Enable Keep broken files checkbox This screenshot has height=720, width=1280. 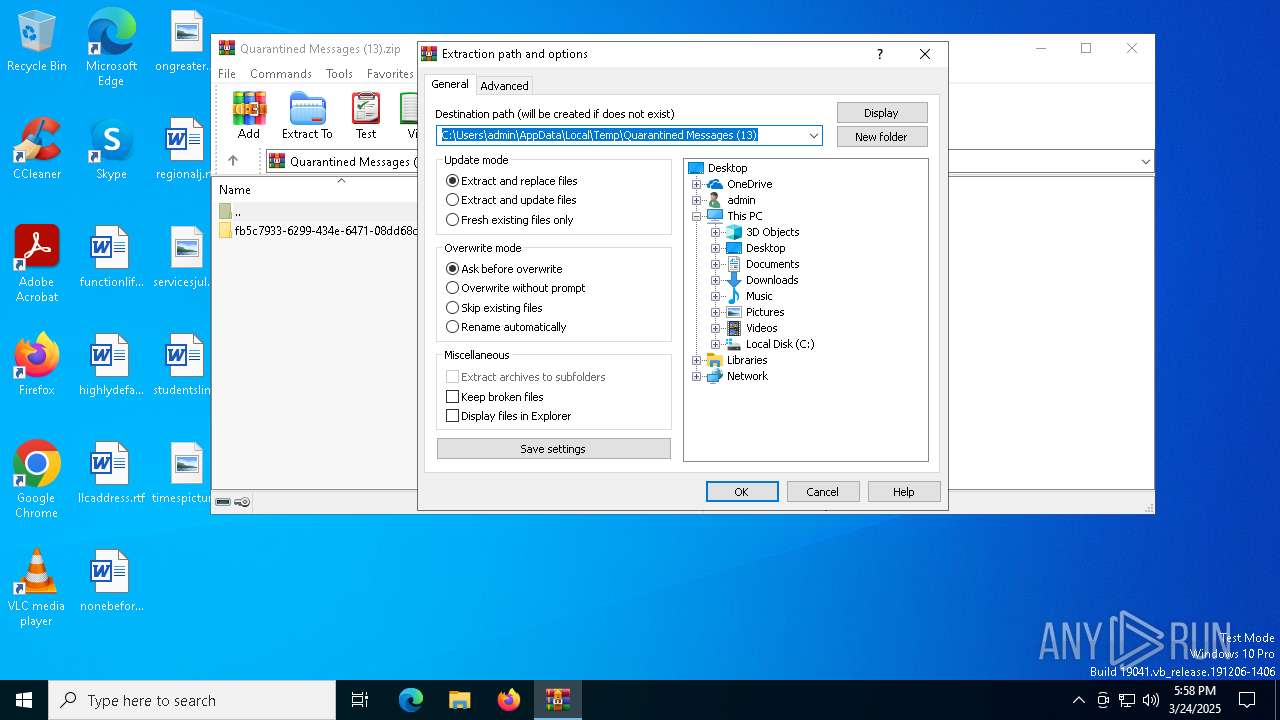[495, 397]
